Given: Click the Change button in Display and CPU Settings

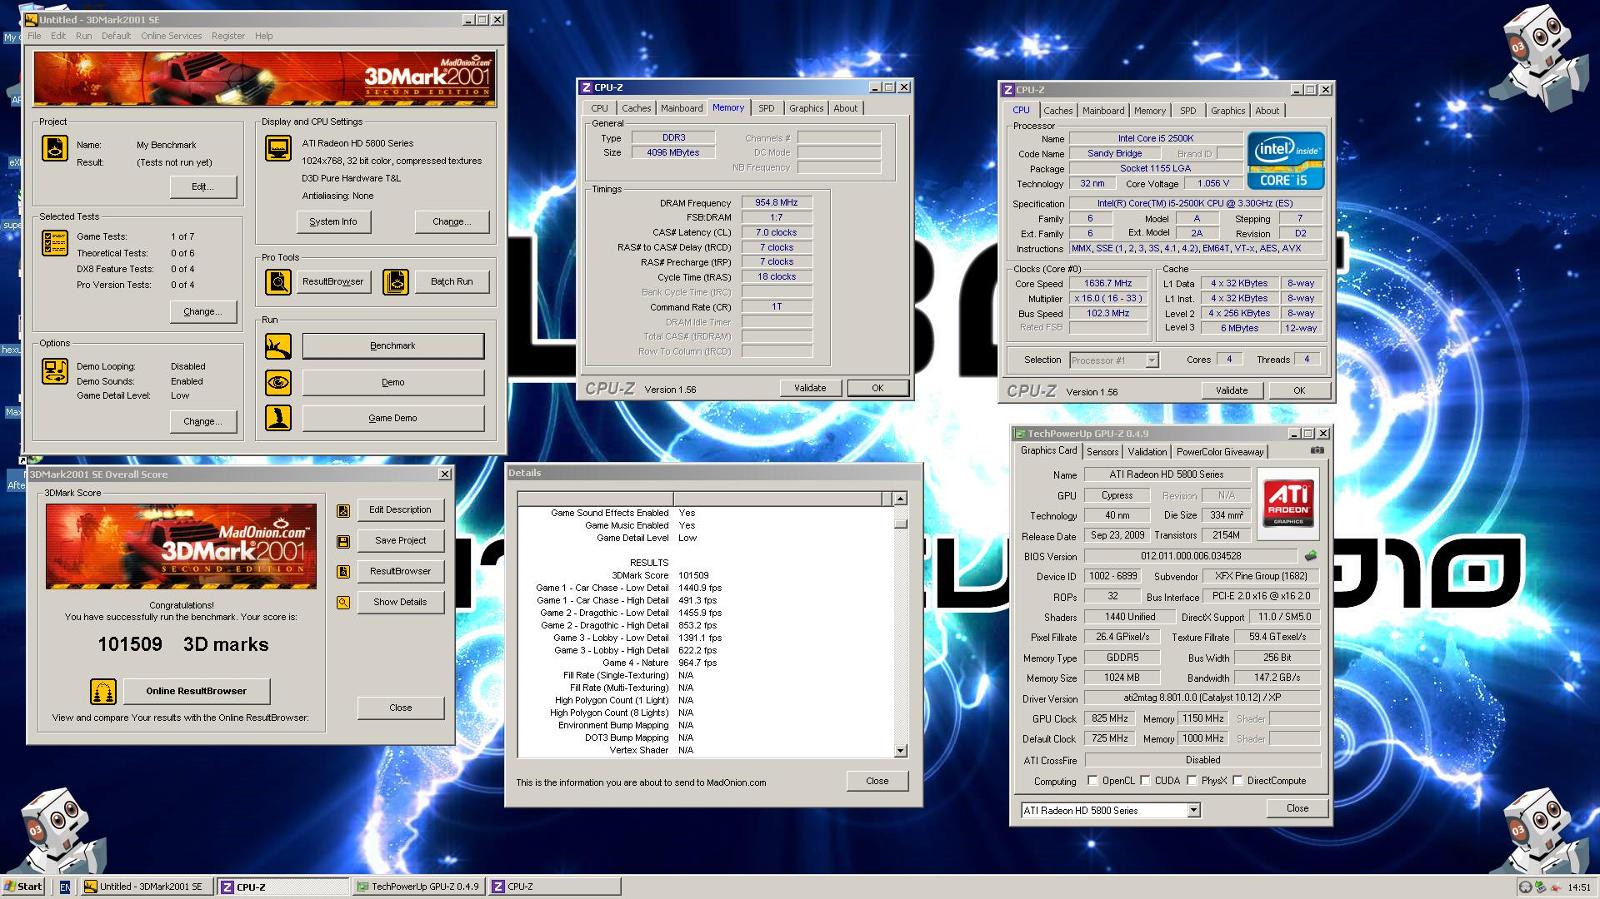Looking at the screenshot, I should pos(451,222).
